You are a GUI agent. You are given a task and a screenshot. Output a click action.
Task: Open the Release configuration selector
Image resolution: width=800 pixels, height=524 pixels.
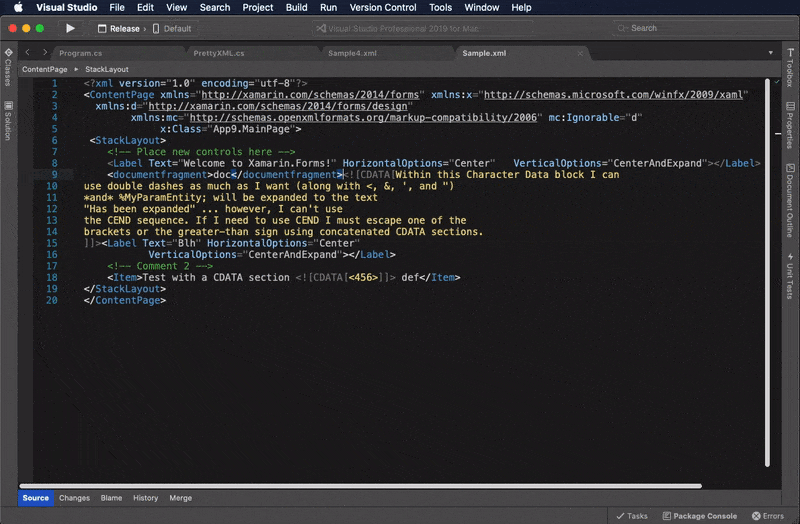pyautogui.click(x=119, y=29)
